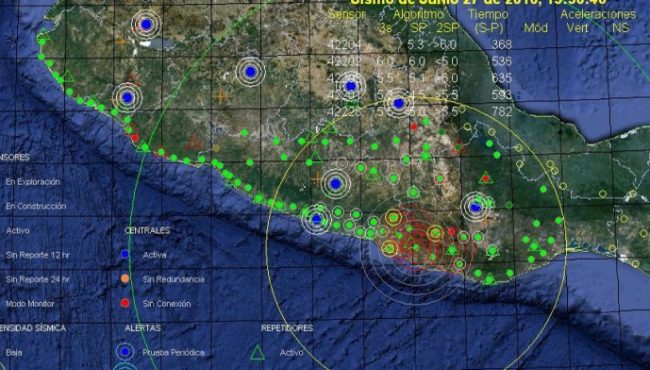Select the Sin Reporte 24 hr legend entry

pyautogui.click(x=38, y=279)
